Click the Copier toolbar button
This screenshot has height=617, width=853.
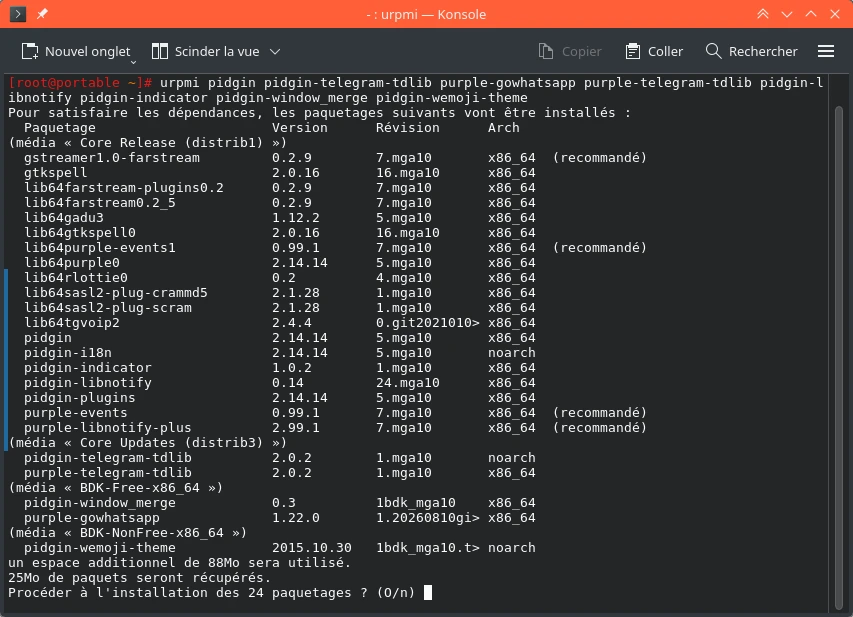pyautogui.click(x=570, y=52)
